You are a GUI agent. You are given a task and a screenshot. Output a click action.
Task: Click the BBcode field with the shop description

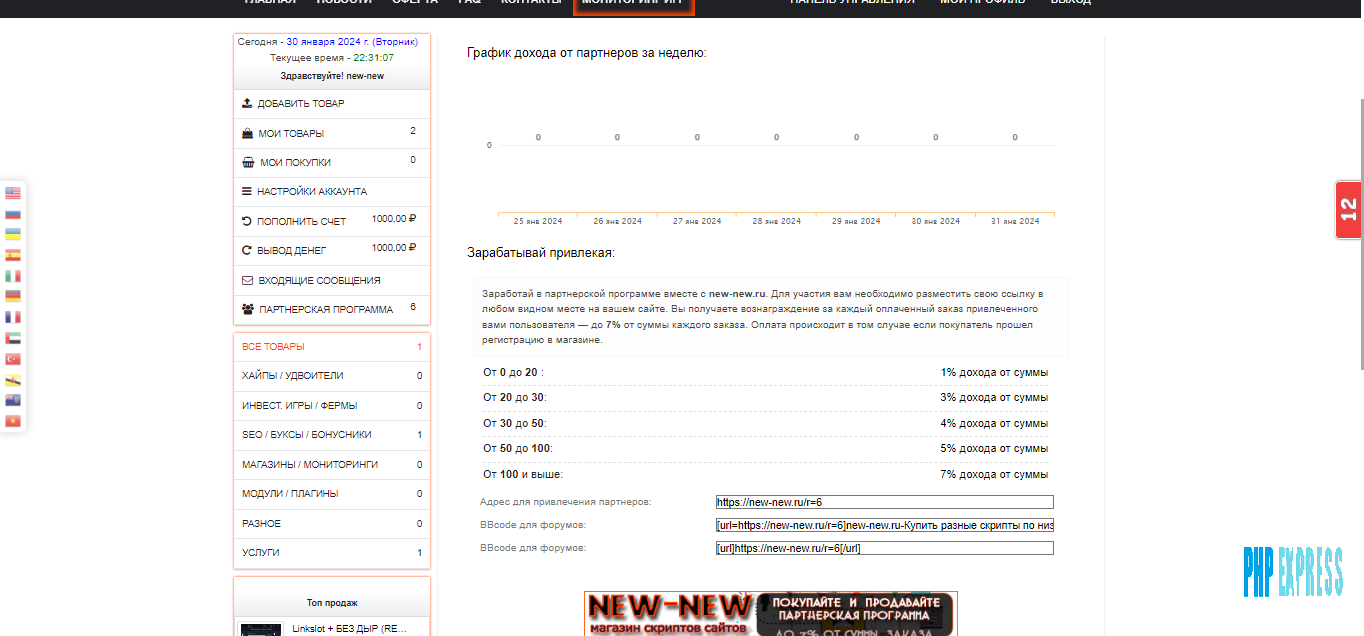(x=885, y=525)
